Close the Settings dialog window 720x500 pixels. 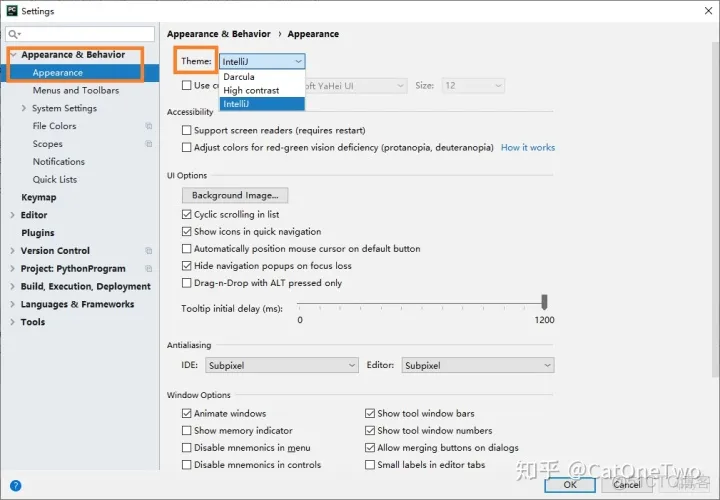[708, 11]
